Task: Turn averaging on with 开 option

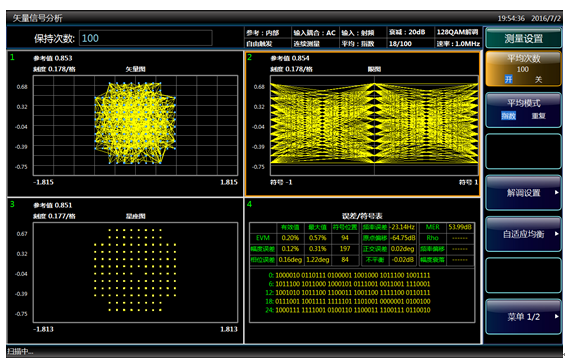Action: point(508,79)
